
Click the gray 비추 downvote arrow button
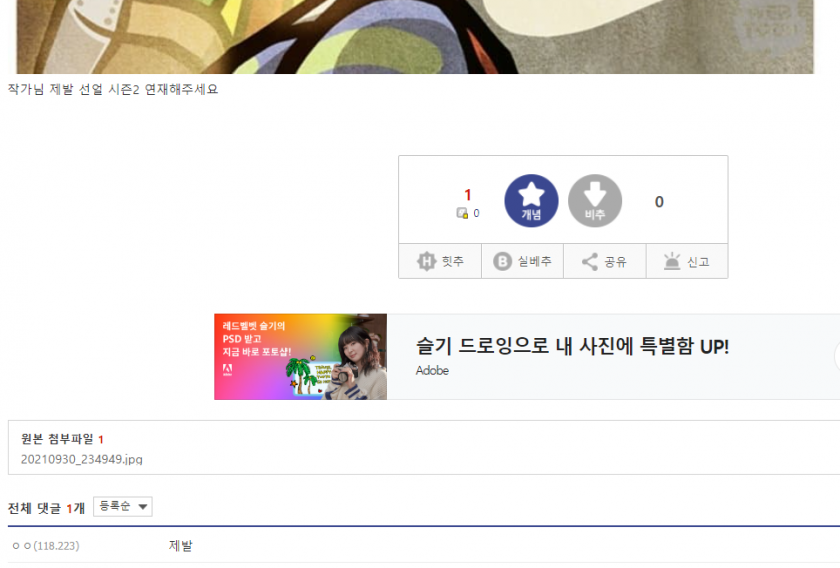595,200
